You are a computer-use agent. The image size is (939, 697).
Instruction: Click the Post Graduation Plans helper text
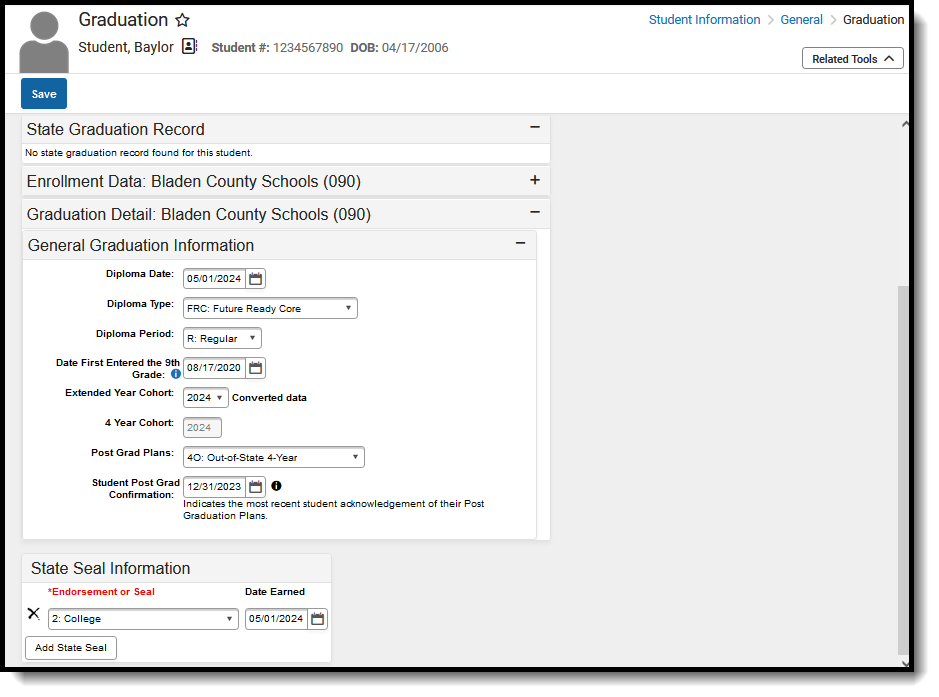click(334, 510)
